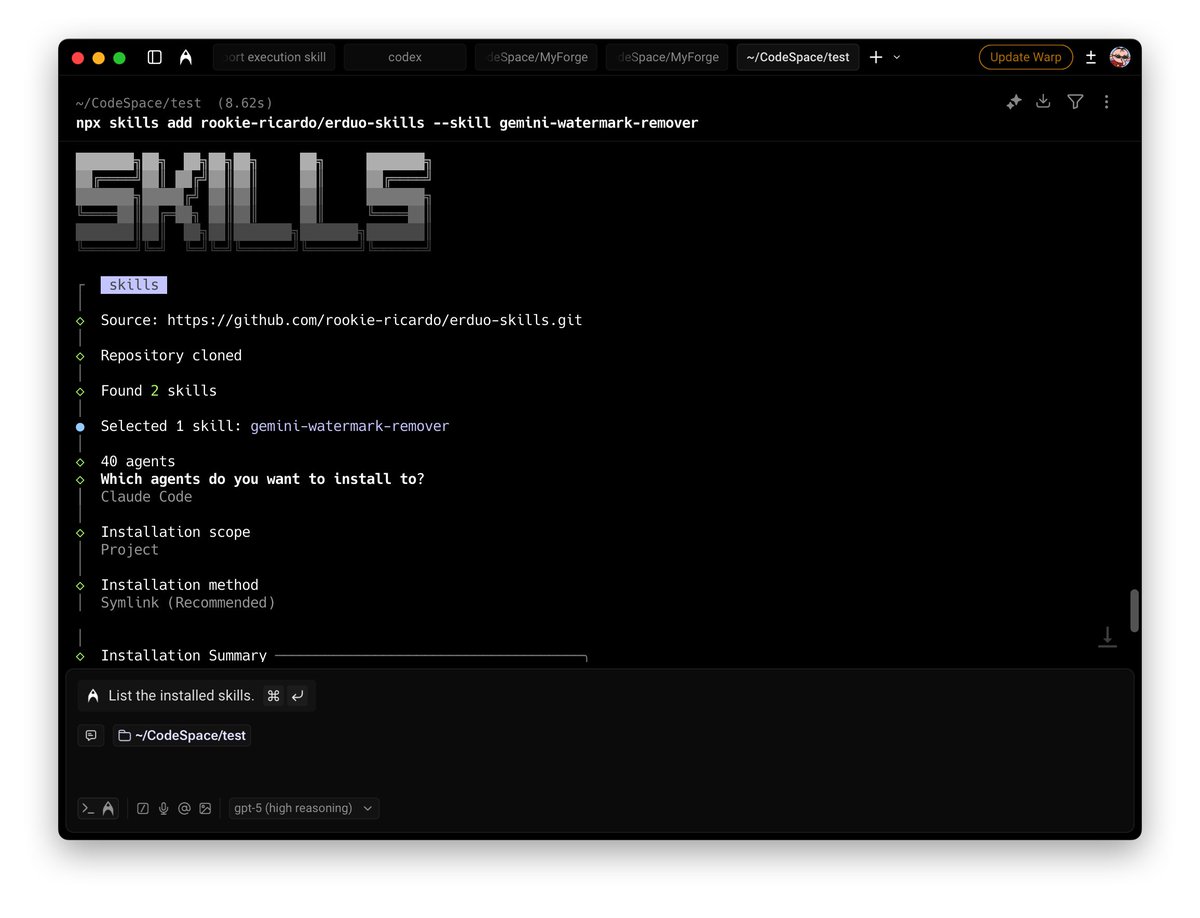The image size is (1200, 918).
Task: Open the user profile avatar
Action: [1120, 57]
